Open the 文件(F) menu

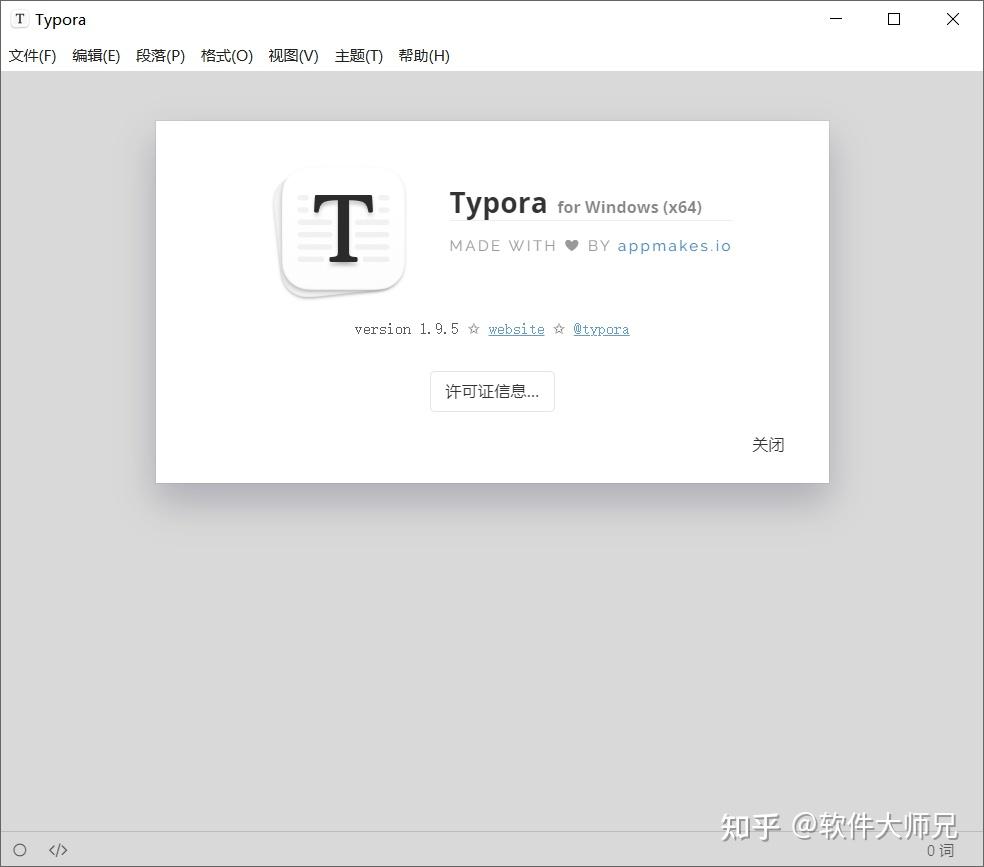(32, 56)
